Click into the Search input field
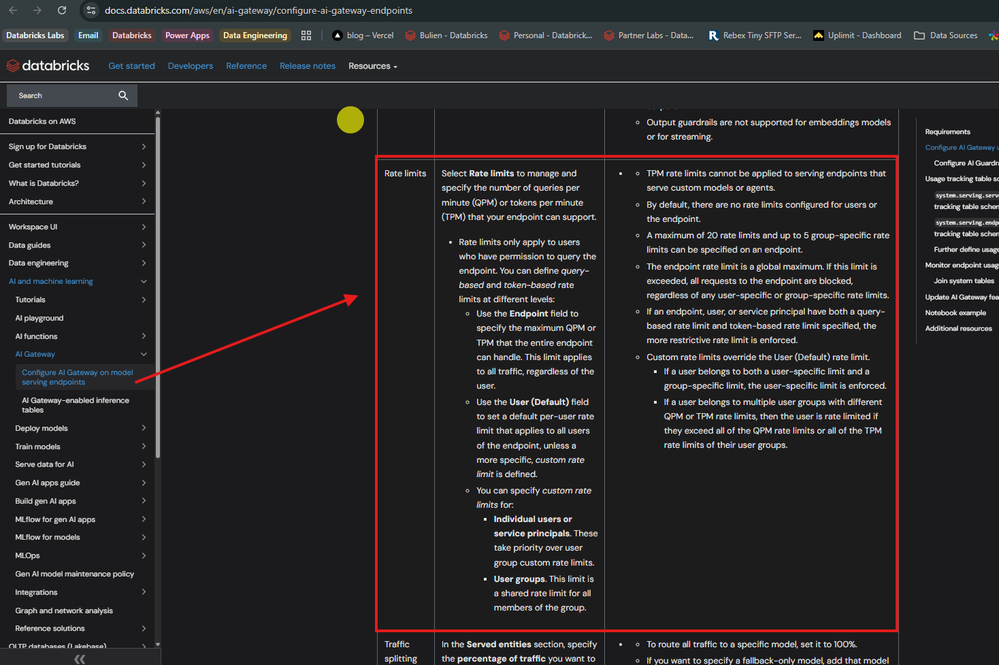 60,96
